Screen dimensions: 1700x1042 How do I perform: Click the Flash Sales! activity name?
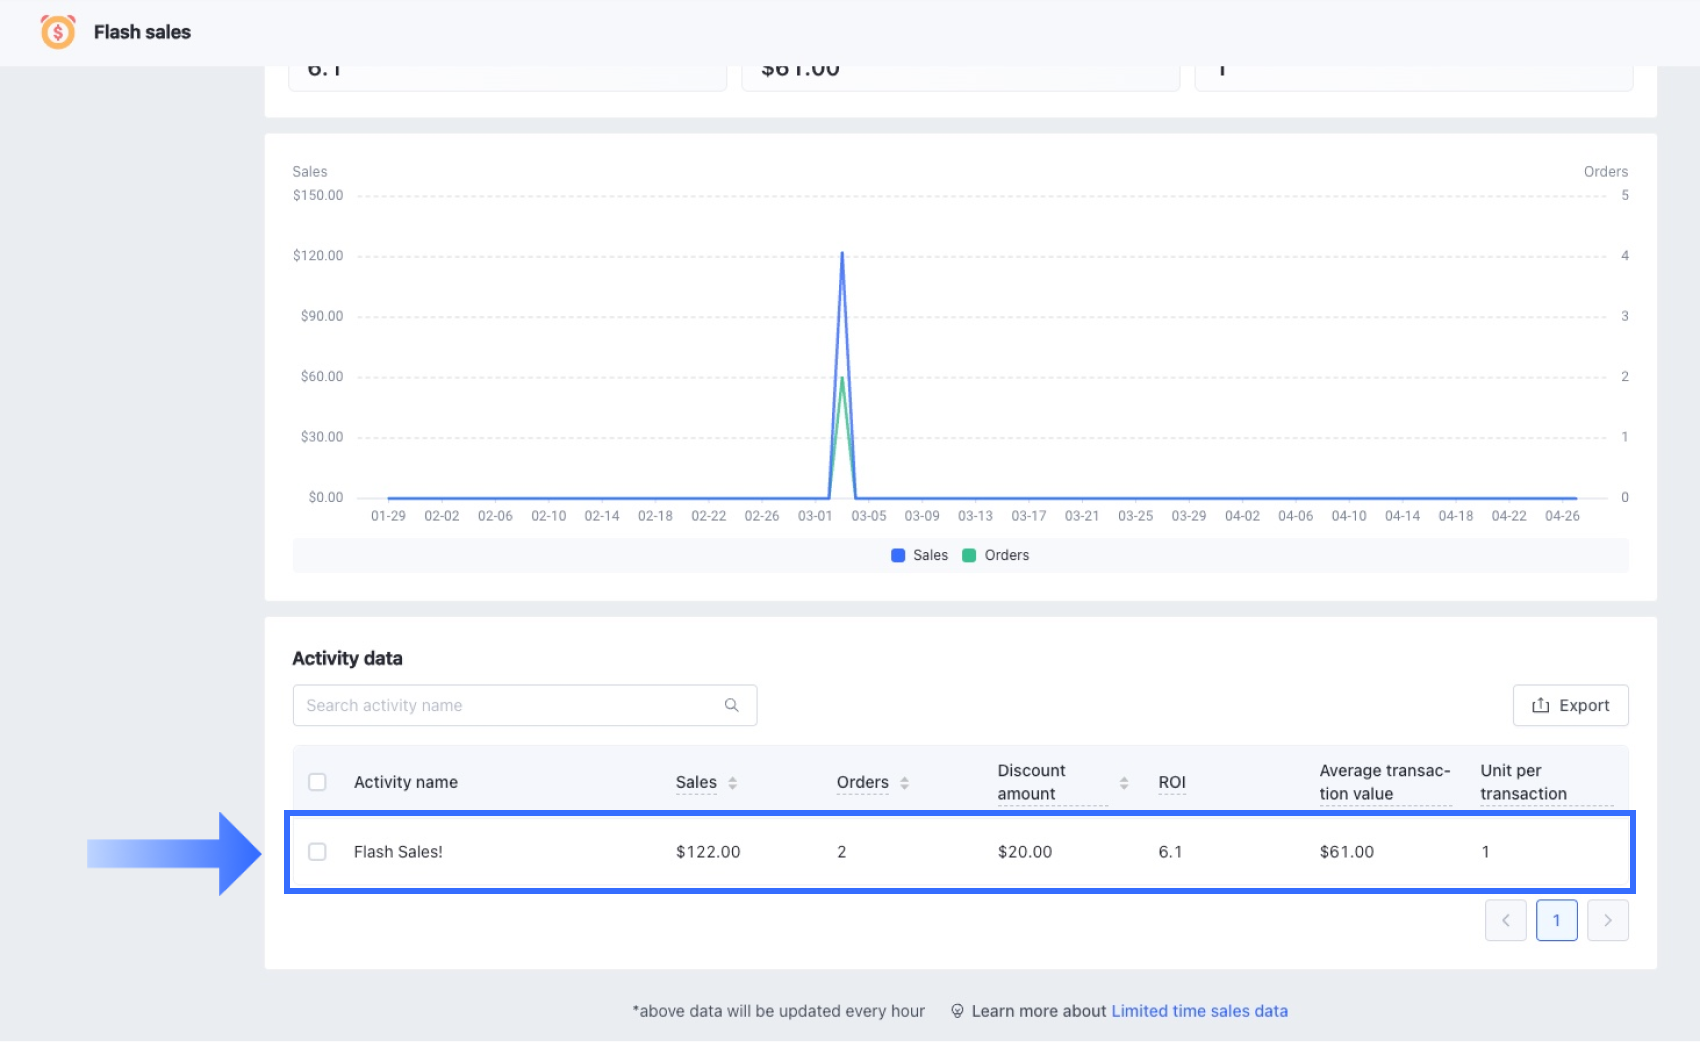pyautogui.click(x=398, y=852)
